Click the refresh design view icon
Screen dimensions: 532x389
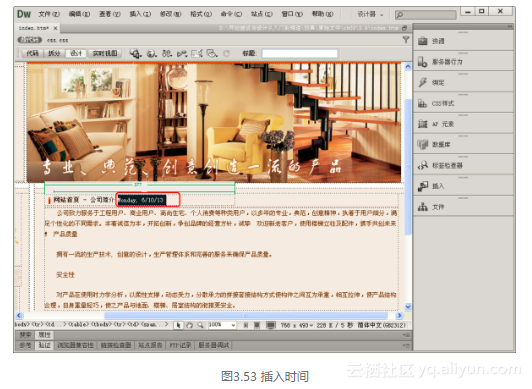point(226,54)
